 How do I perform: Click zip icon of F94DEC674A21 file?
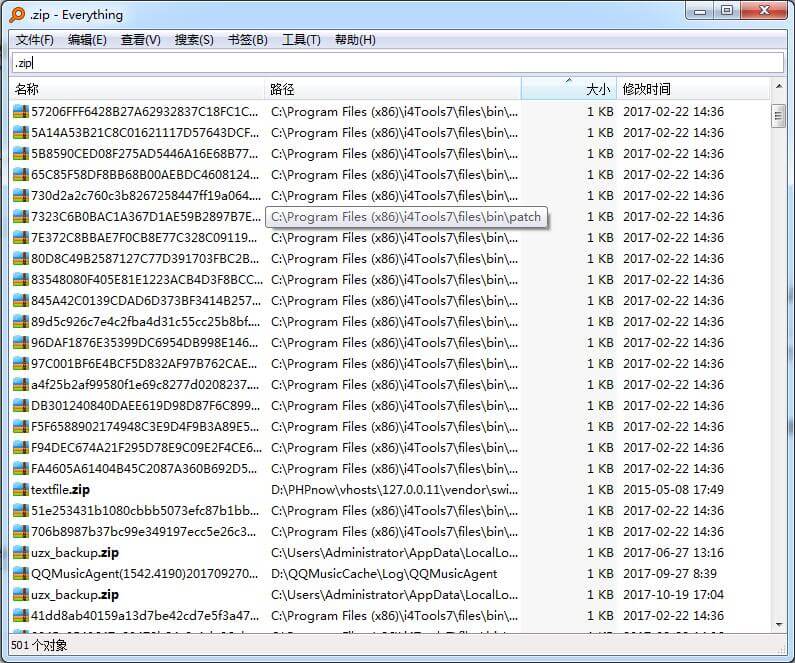pyautogui.click(x=21, y=448)
